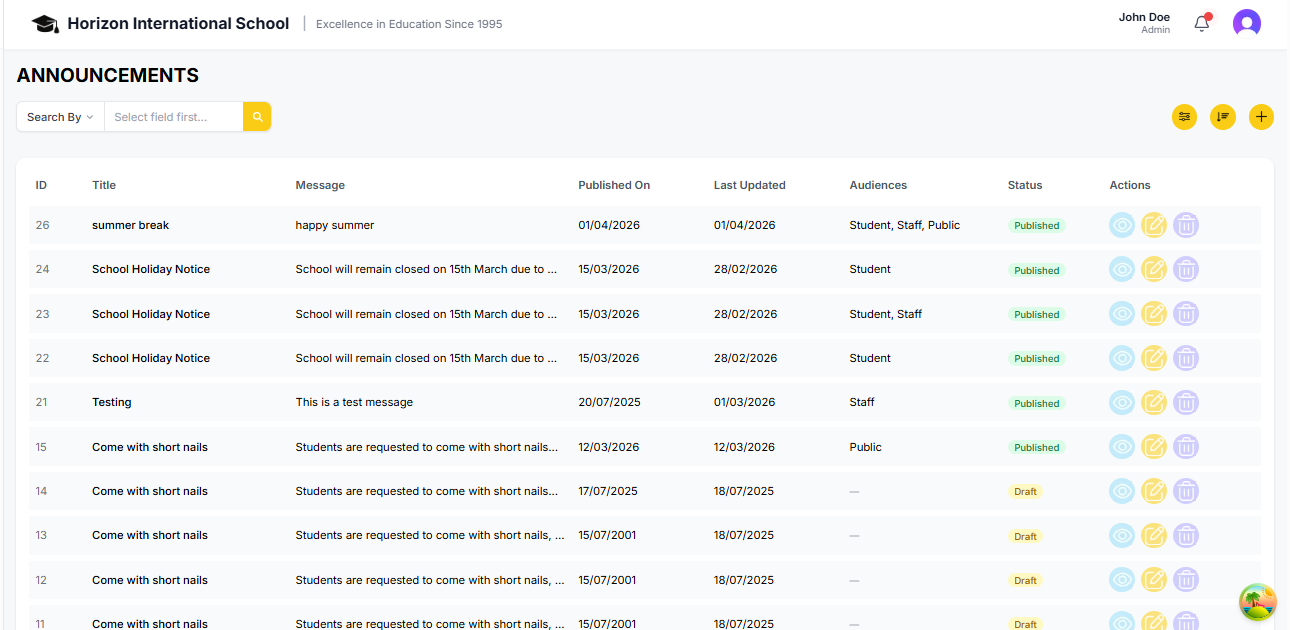This screenshot has height=630, width=1290.
Task: View announcement with ID 23
Action: pyautogui.click(x=1122, y=314)
